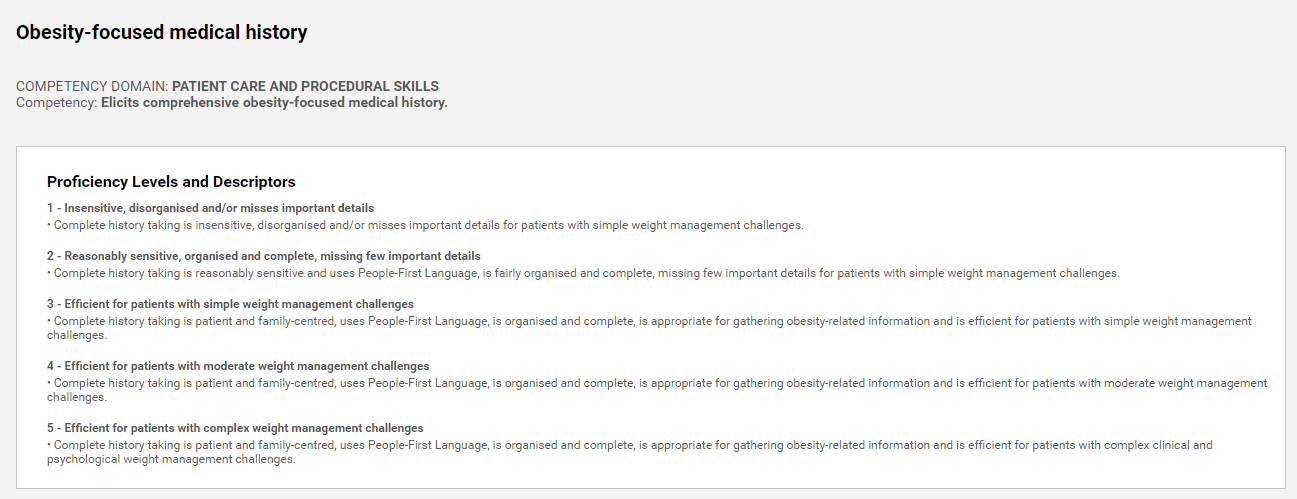Select level 5 complex weight management heading
This screenshot has width=1297, height=499.
tap(235, 428)
